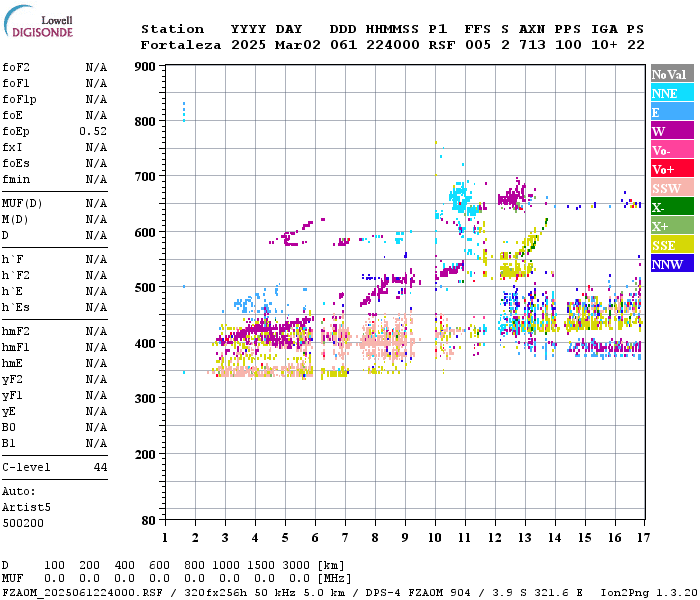This screenshot has height=600, width=700.
Task: Select the Vo+ red legend swatch
Action: [x=672, y=169]
